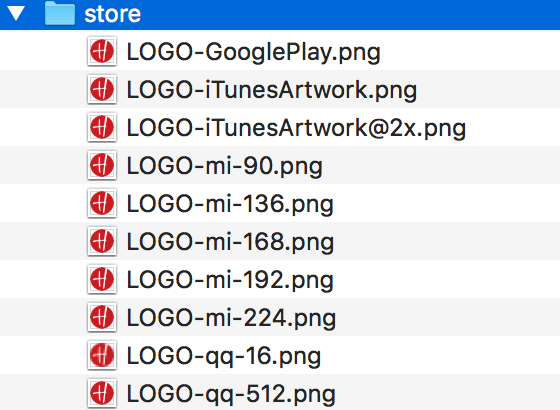Click the LOGO-mi-90.png thumbnail icon

pyautogui.click(x=102, y=165)
